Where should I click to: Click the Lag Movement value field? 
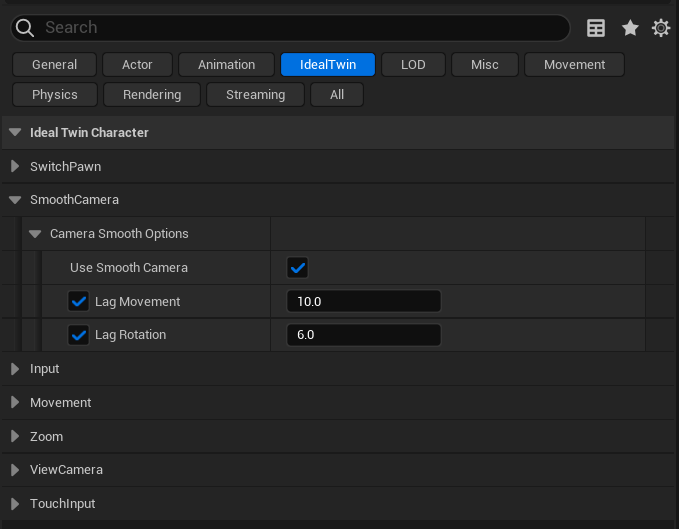(x=363, y=301)
